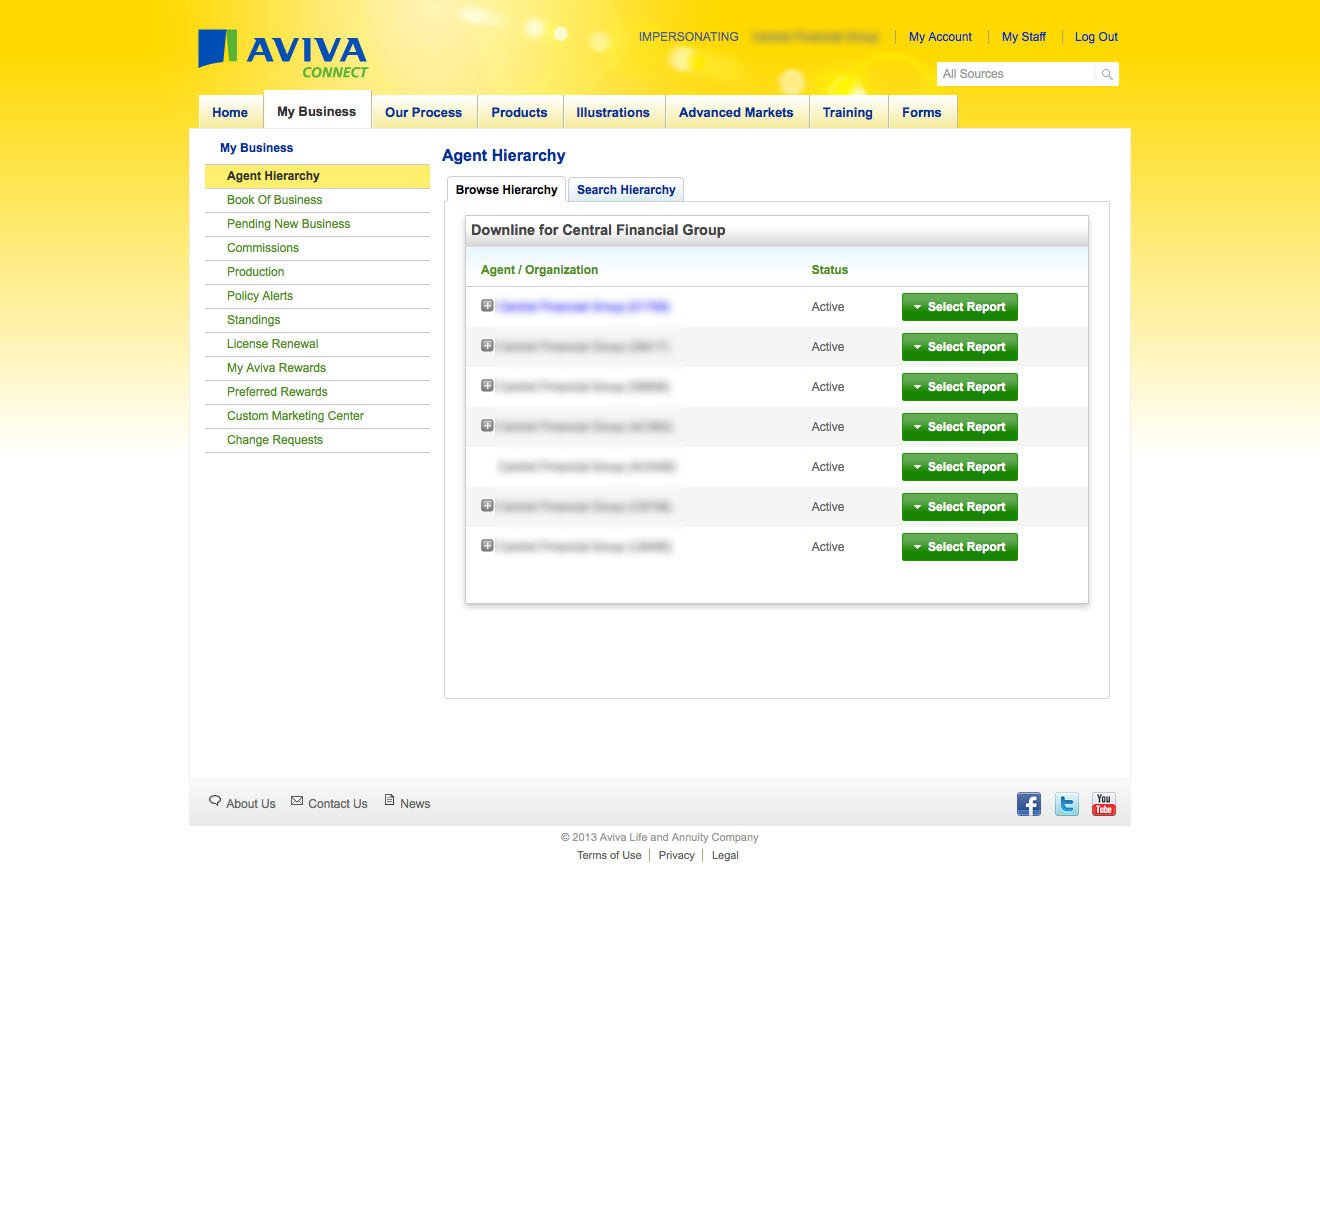Open My Business sidebar heading

coord(257,148)
